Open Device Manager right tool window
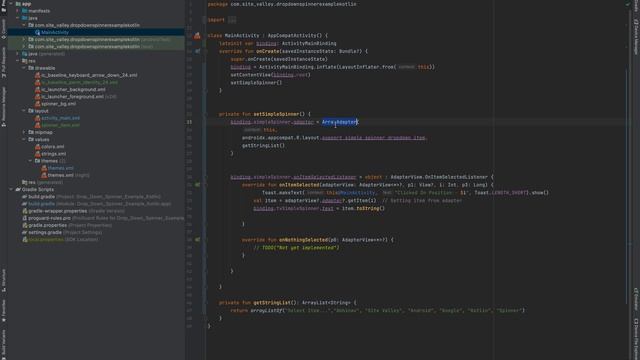The width and height of the screenshot is (640, 360). (x=636, y=37)
